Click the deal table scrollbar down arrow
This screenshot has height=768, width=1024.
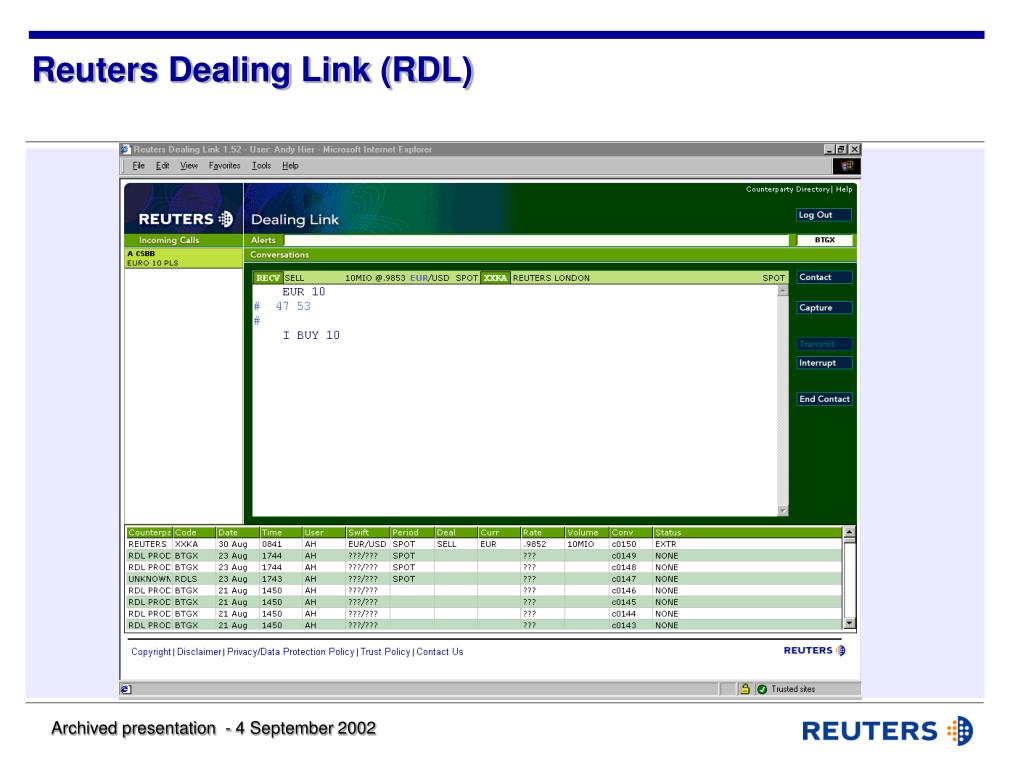(849, 624)
